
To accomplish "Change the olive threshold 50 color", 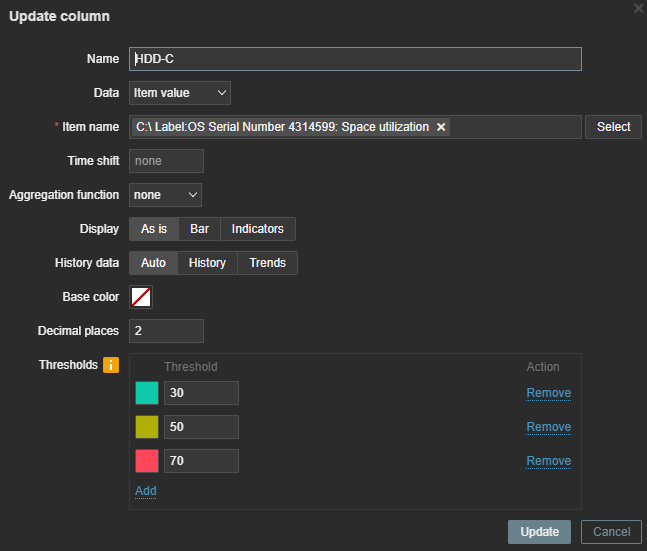I will click(147, 427).
